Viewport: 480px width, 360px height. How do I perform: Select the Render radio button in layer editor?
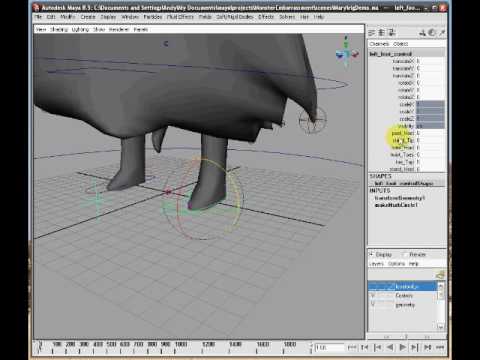404,254
